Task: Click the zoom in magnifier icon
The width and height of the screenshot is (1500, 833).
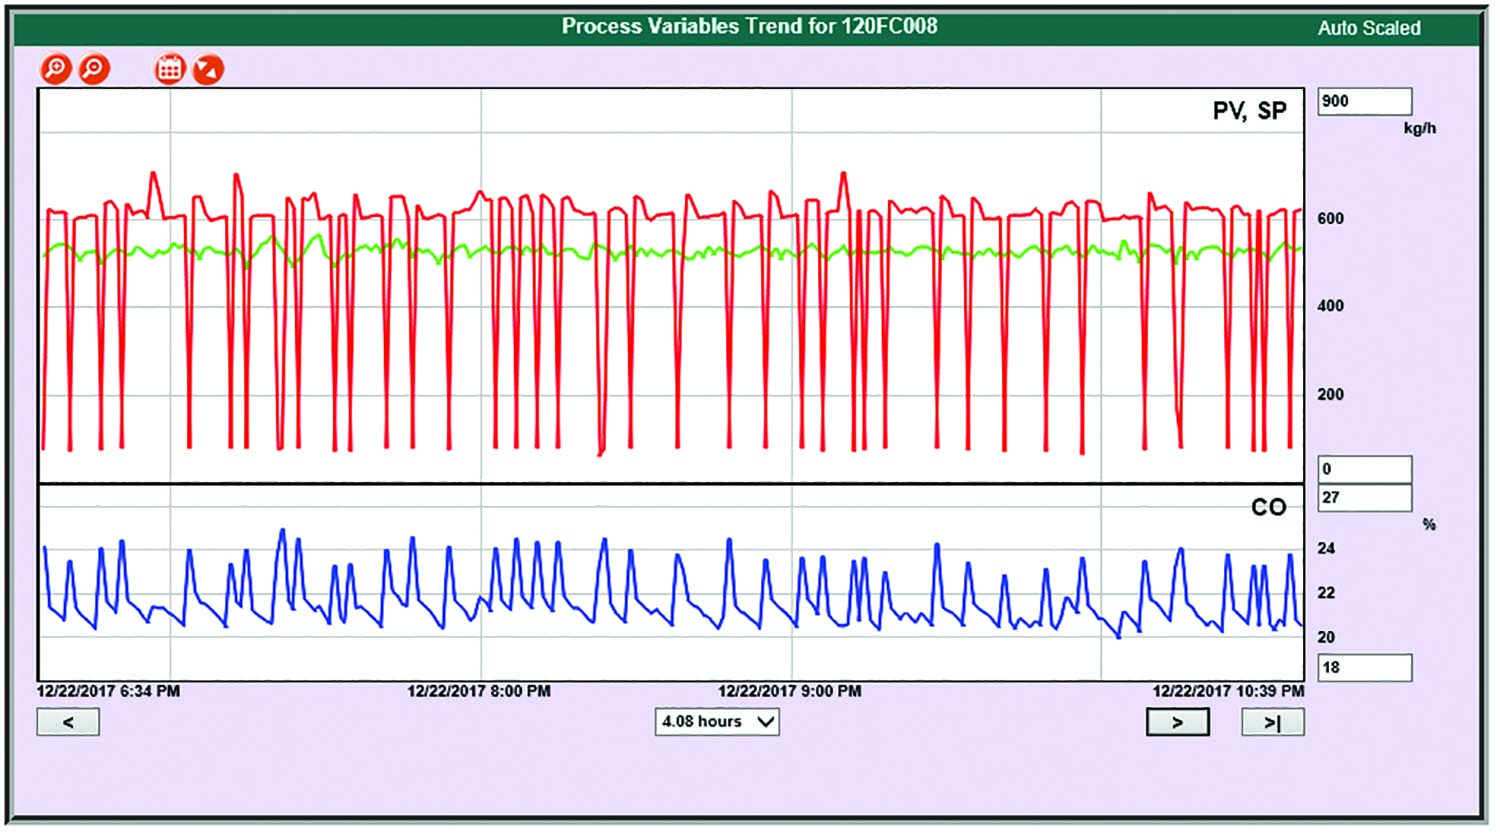Action: [x=55, y=69]
